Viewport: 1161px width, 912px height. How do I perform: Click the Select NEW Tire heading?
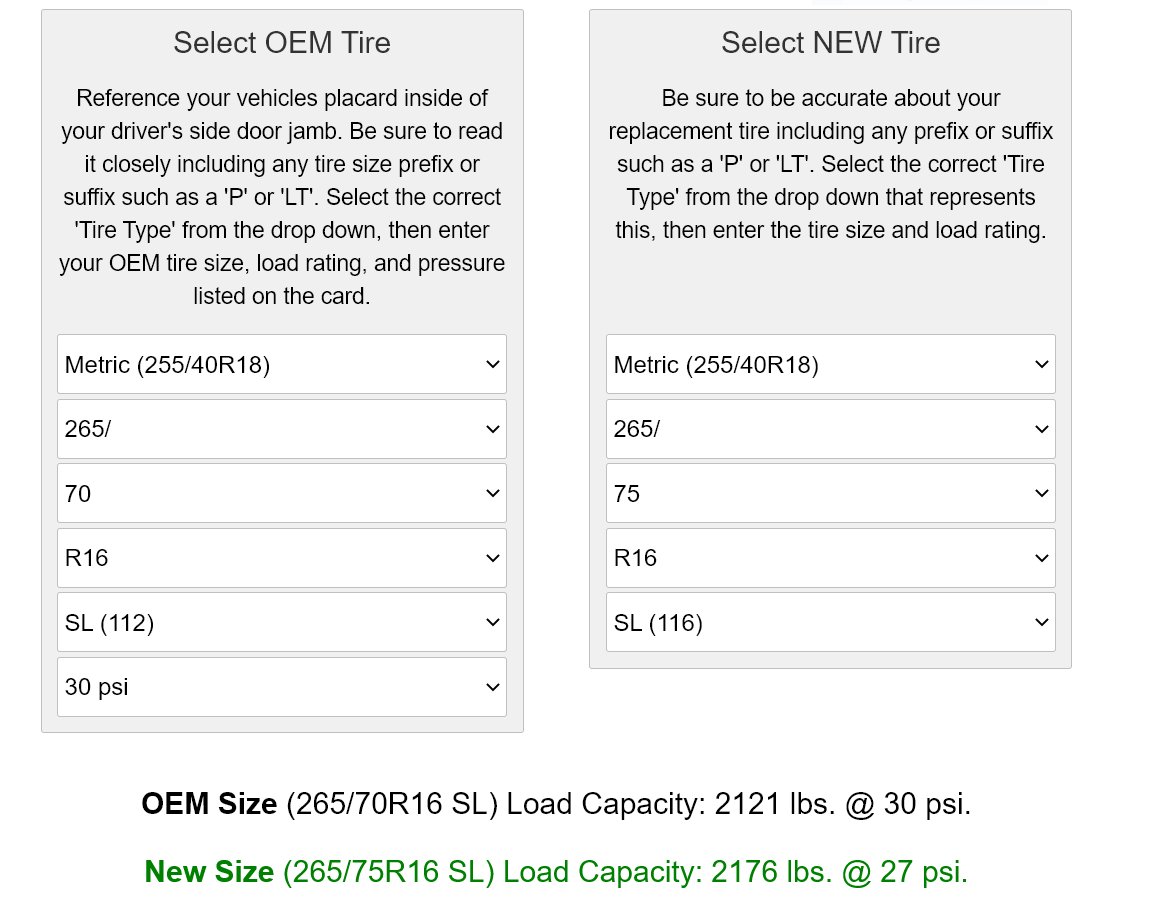(831, 43)
